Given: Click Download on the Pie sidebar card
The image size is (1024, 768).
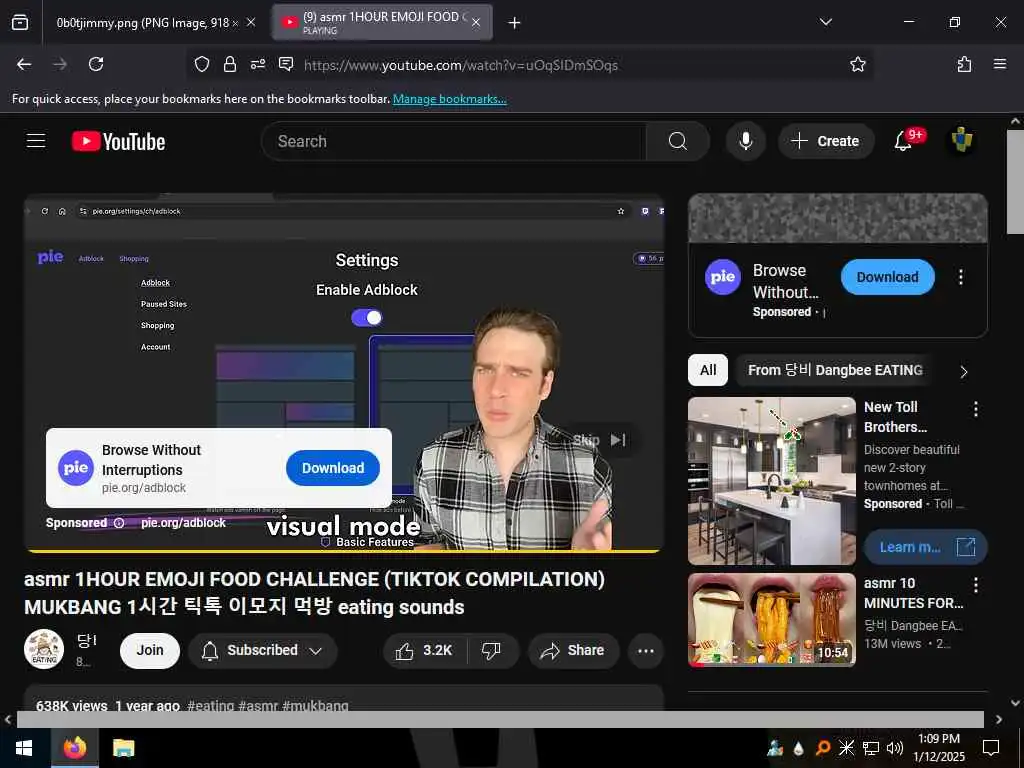Looking at the screenshot, I should pyautogui.click(x=888, y=277).
